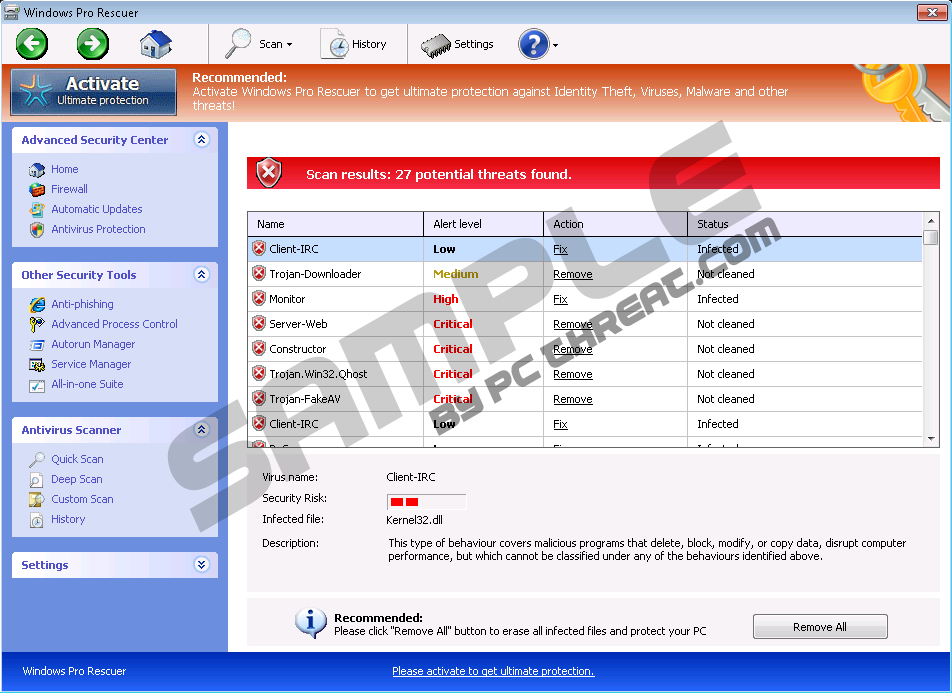The width and height of the screenshot is (952, 693).
Task: Select the Anti-phishing icon
Action: tap(37, 304)
